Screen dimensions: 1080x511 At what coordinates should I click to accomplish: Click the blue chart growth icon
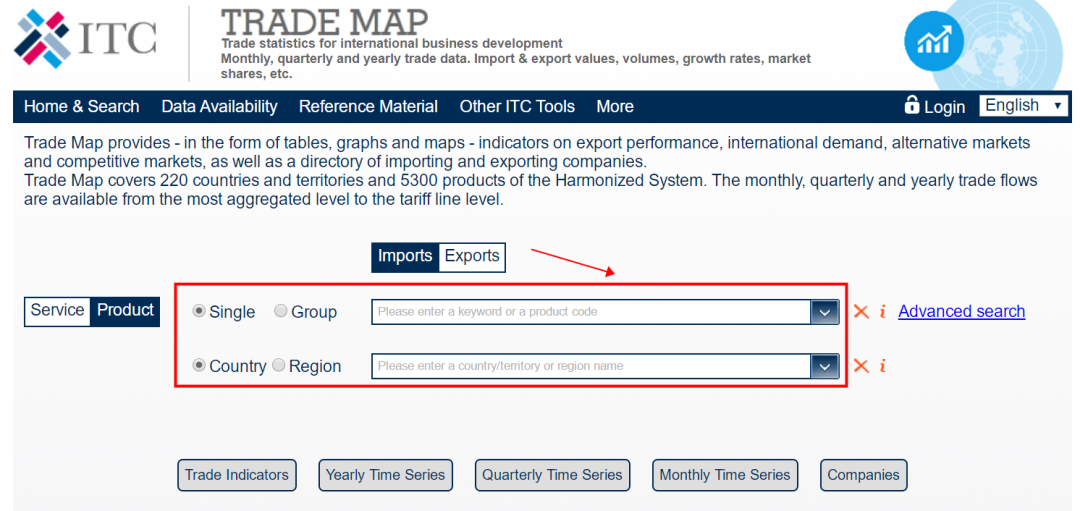933,41
